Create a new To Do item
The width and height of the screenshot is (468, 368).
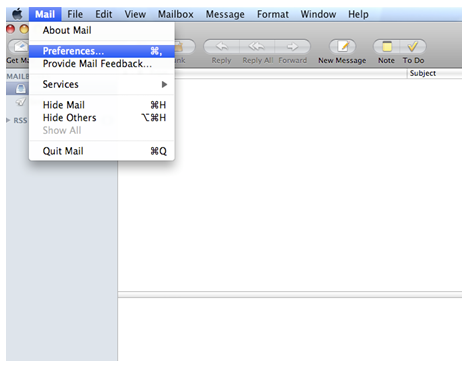point(413,47)
